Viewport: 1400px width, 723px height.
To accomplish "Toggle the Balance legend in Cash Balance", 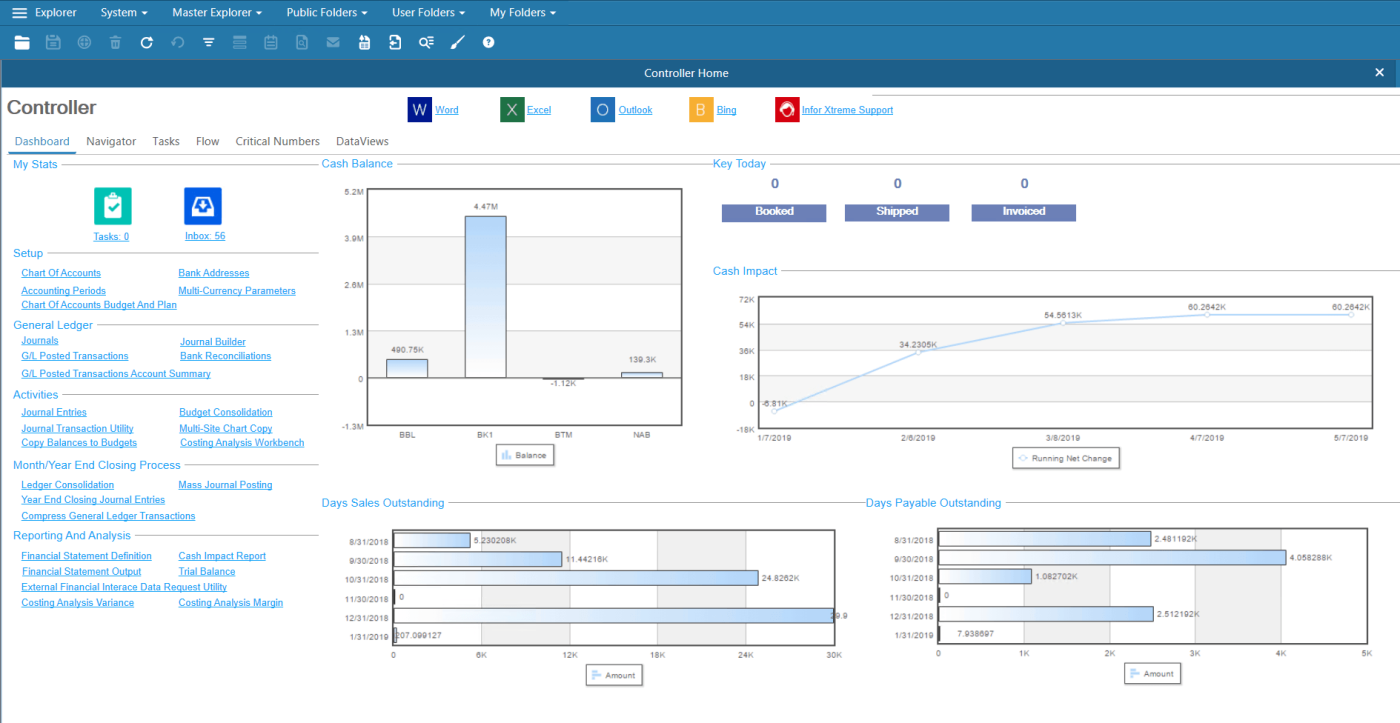I will click(x=524, y=455).
